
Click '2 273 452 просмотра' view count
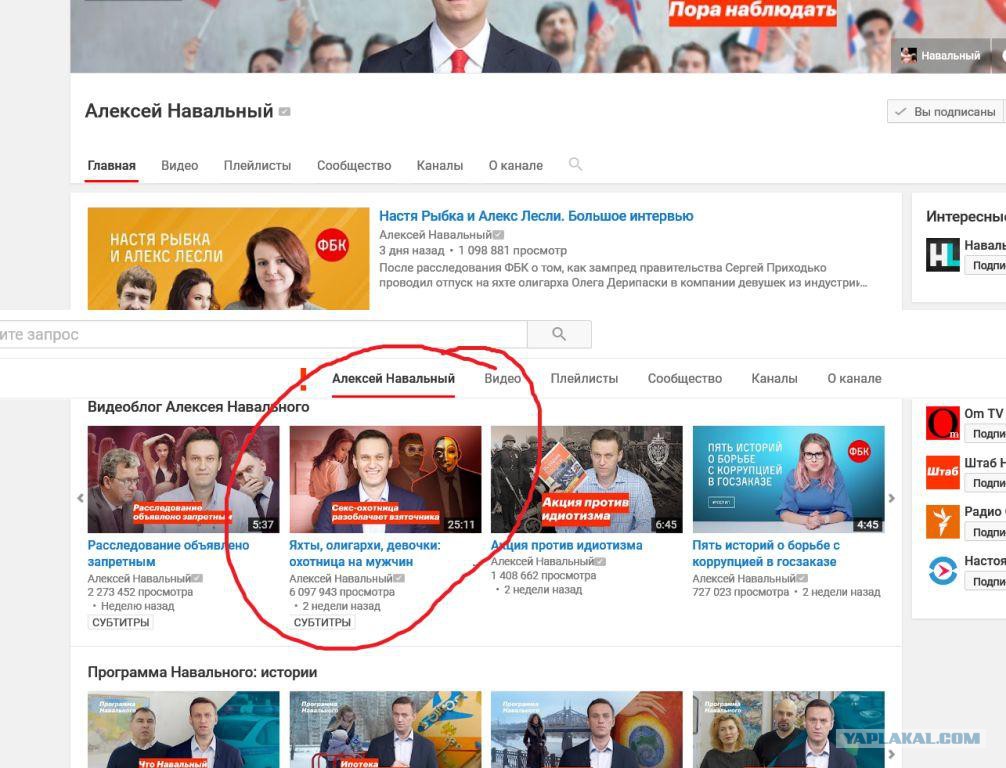[x=140, y=592]
